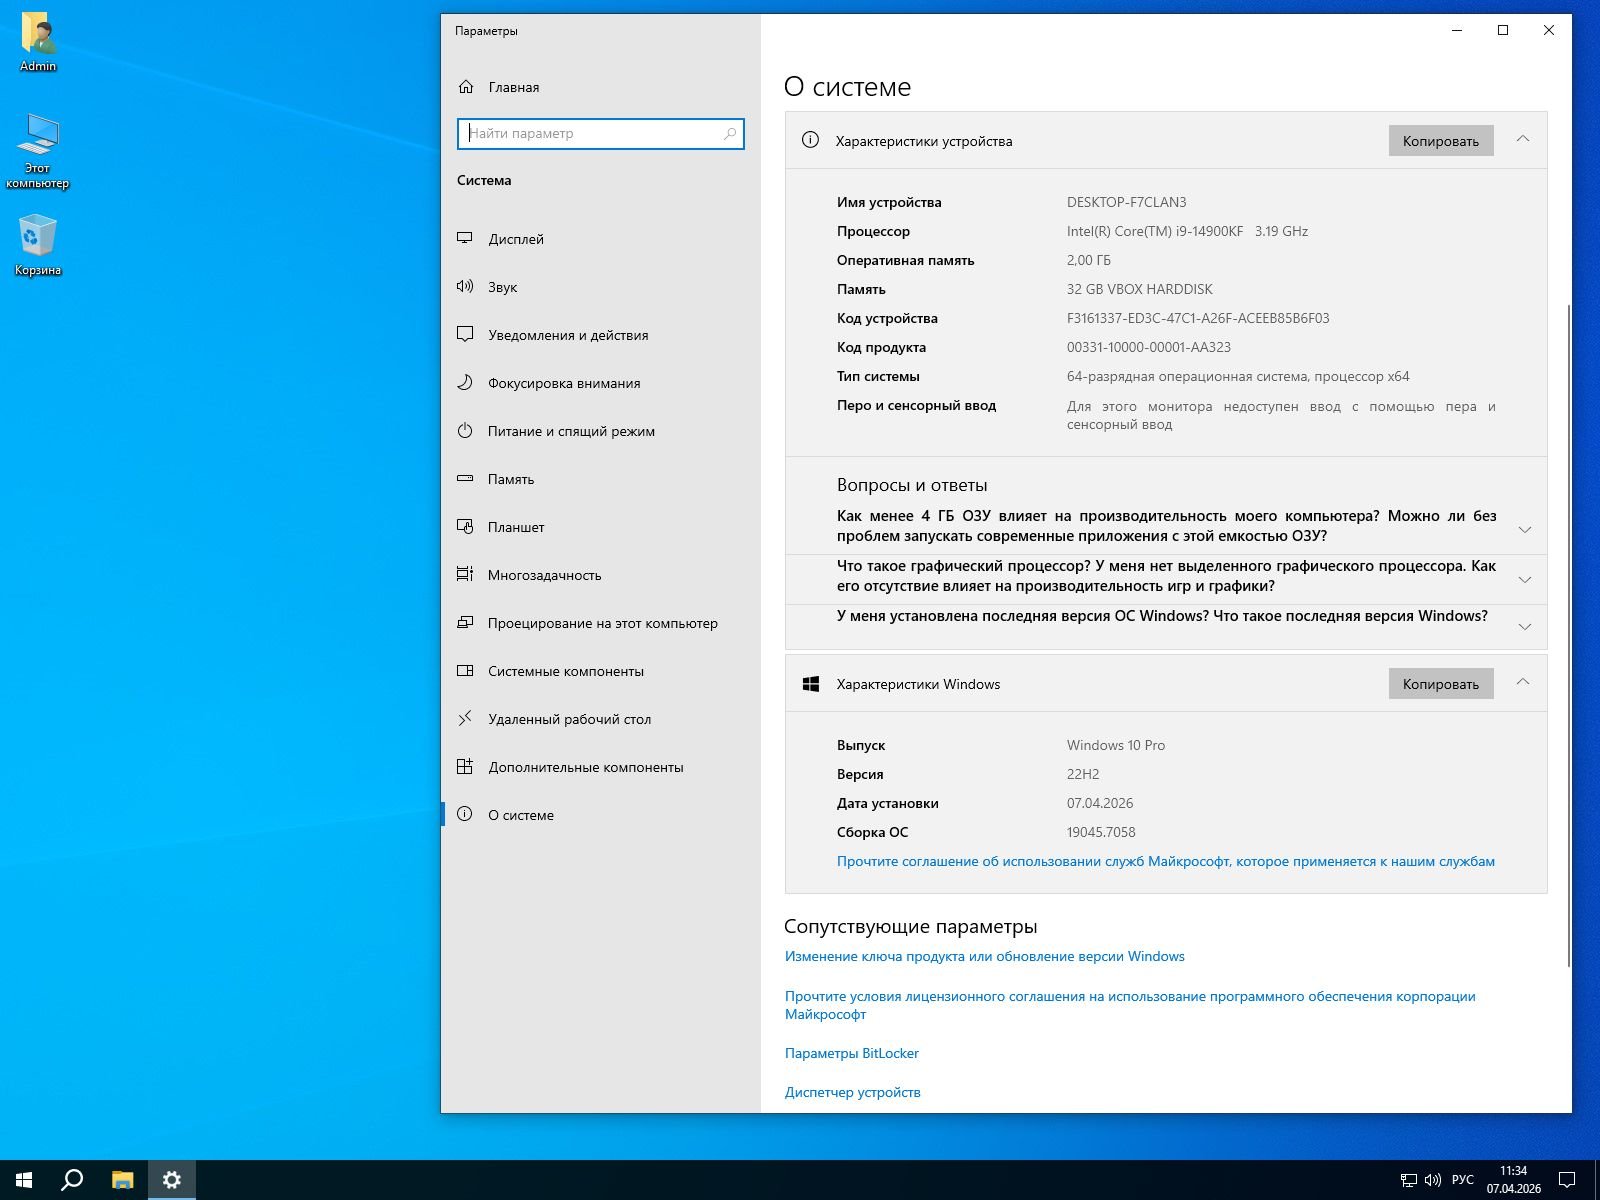The image size is (1600, 1200).
Task: Select the Звук speaker icon
Action: pos(465,287)
